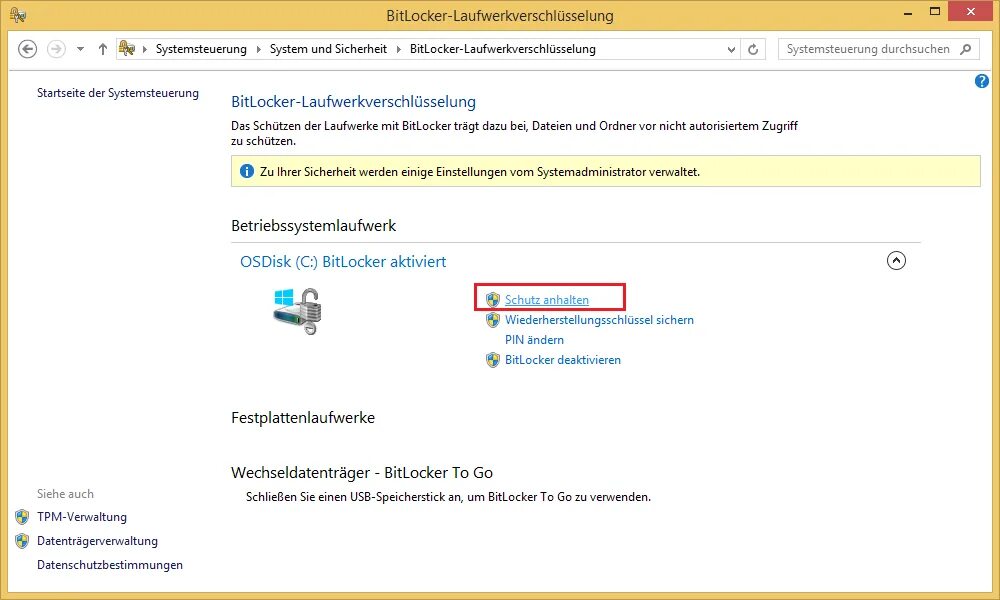Click shield icon beside Datenträgerverwaltung
Image resolution: width=1000 pixels, height=600 pixels.
tap(22, 541)
